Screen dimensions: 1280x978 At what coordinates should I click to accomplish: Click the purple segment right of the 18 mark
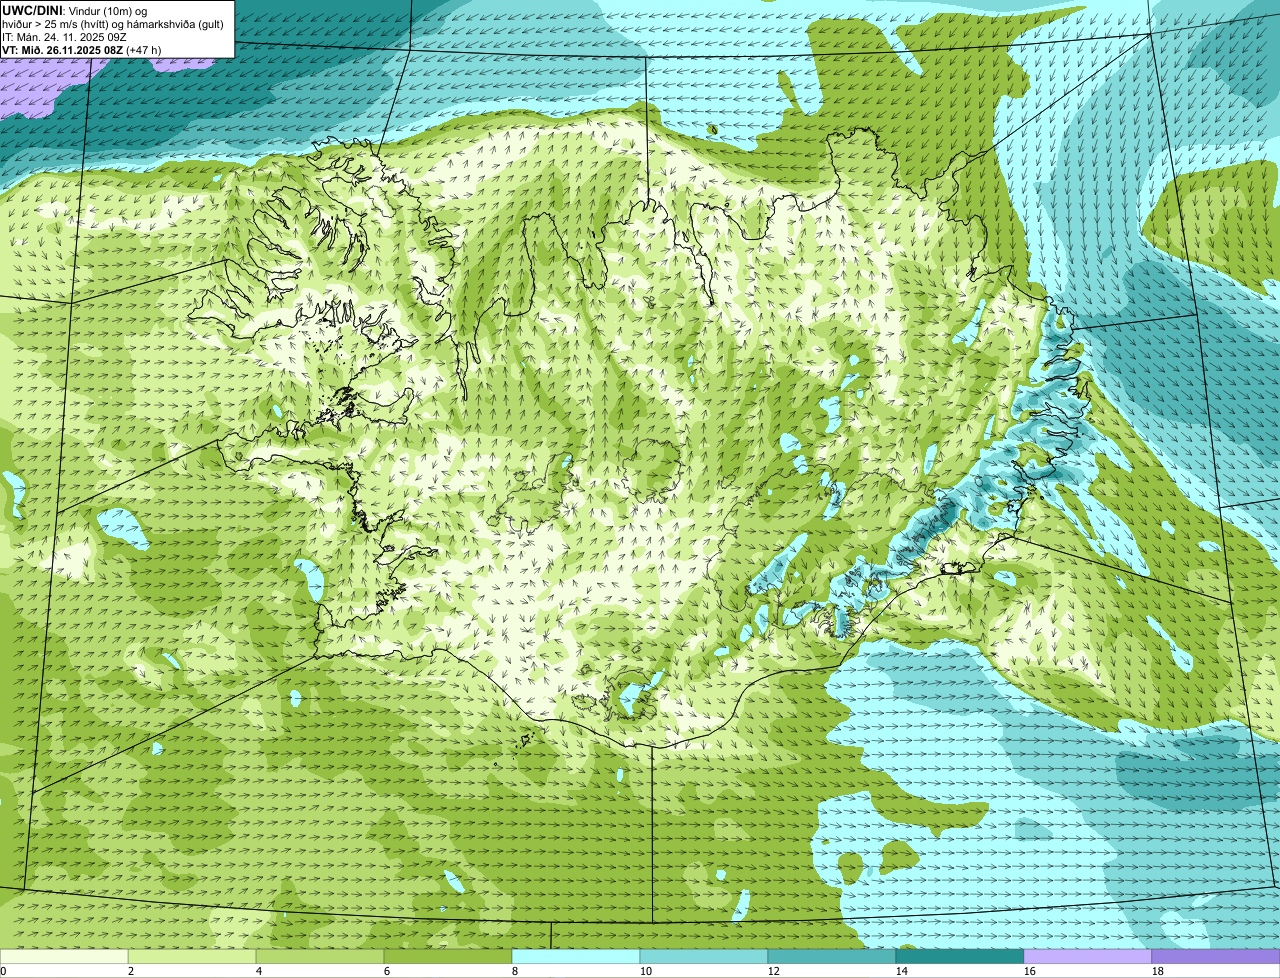(x=1216, y=956)
